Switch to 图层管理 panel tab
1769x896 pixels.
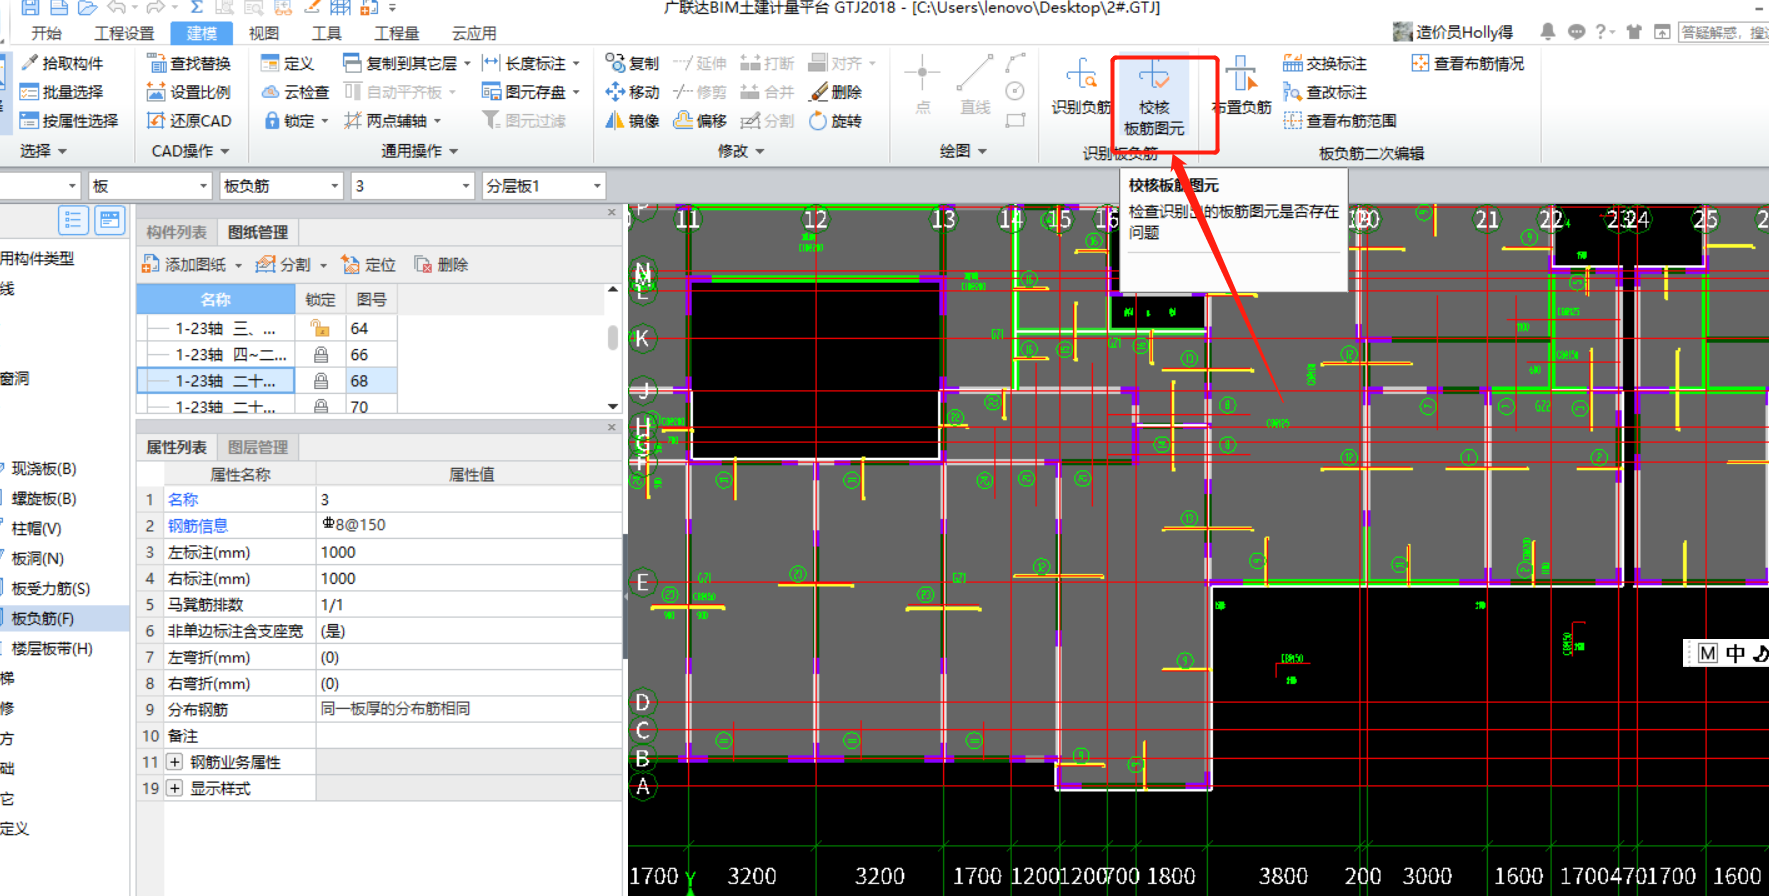(x=258, y=447)
